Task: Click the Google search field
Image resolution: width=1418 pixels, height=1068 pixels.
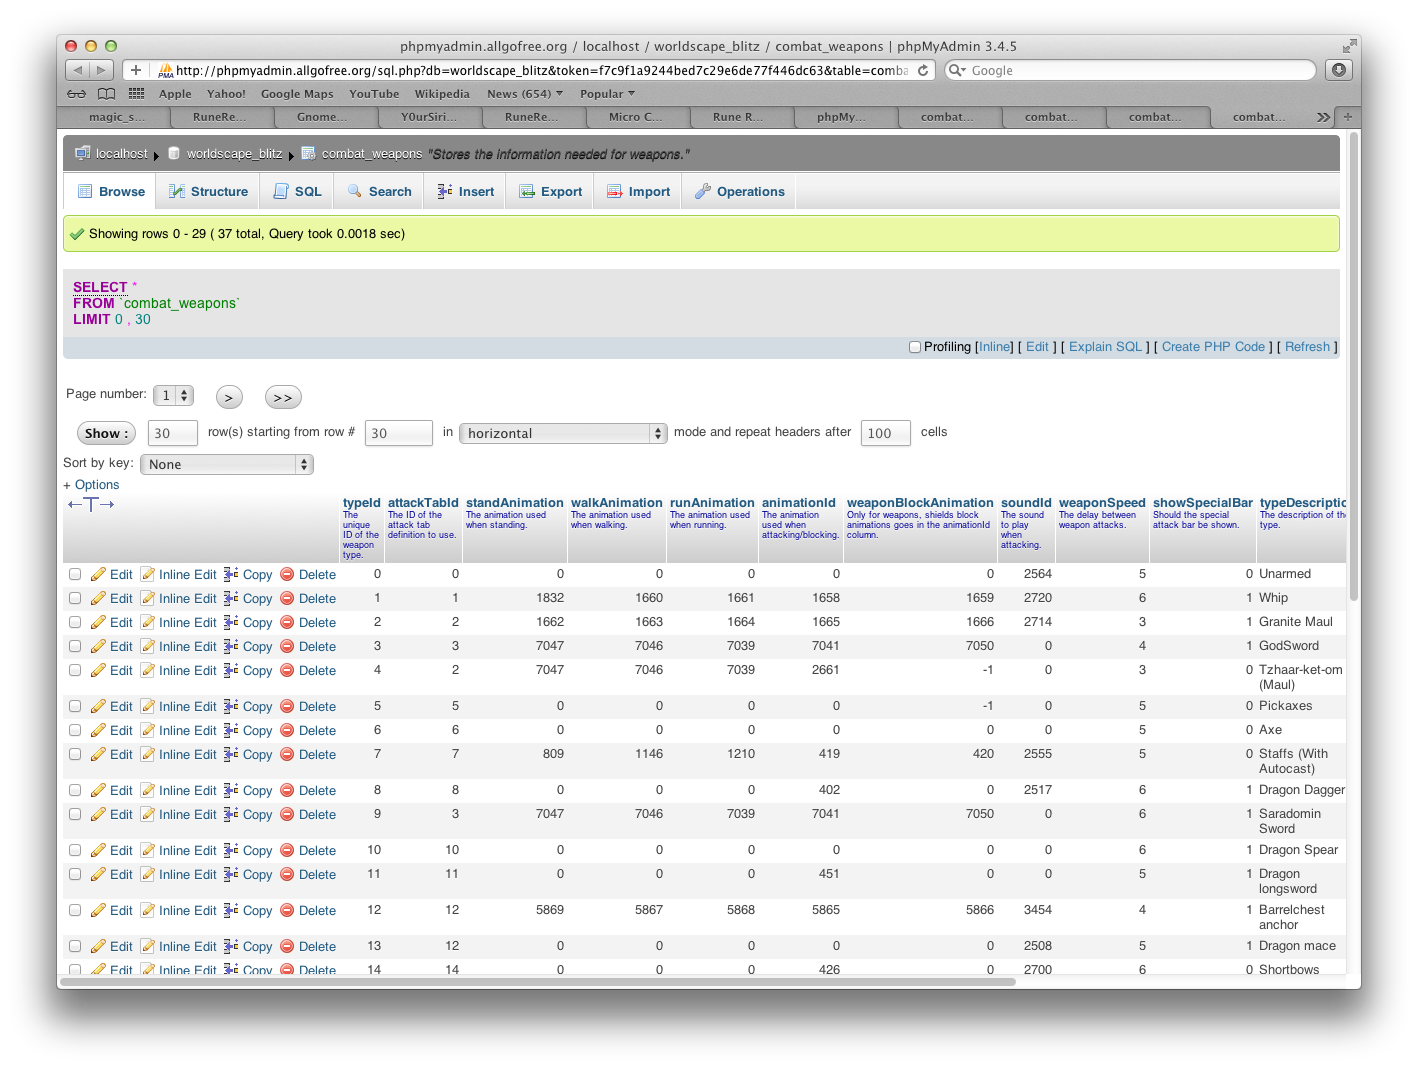Action: click(x=1130, y=70)
